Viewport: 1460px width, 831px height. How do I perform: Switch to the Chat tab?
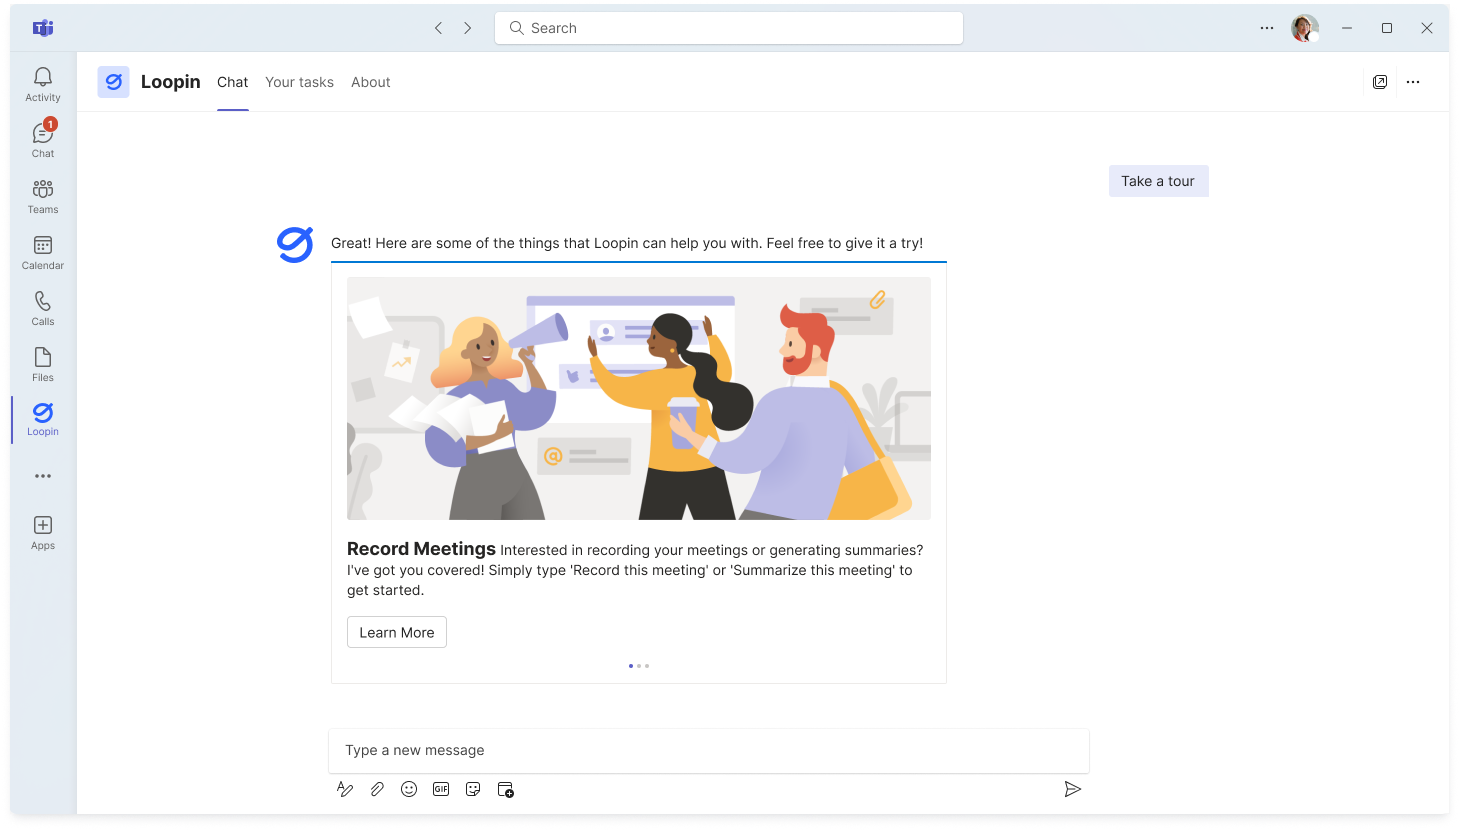233,82
